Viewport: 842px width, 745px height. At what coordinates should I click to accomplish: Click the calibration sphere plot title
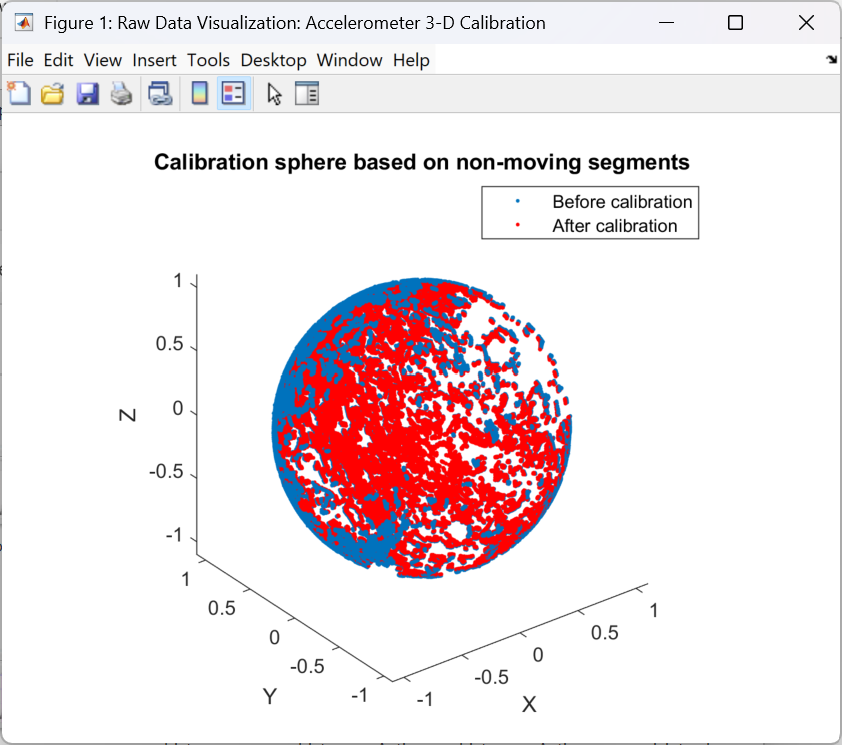[x=423, y=162]
